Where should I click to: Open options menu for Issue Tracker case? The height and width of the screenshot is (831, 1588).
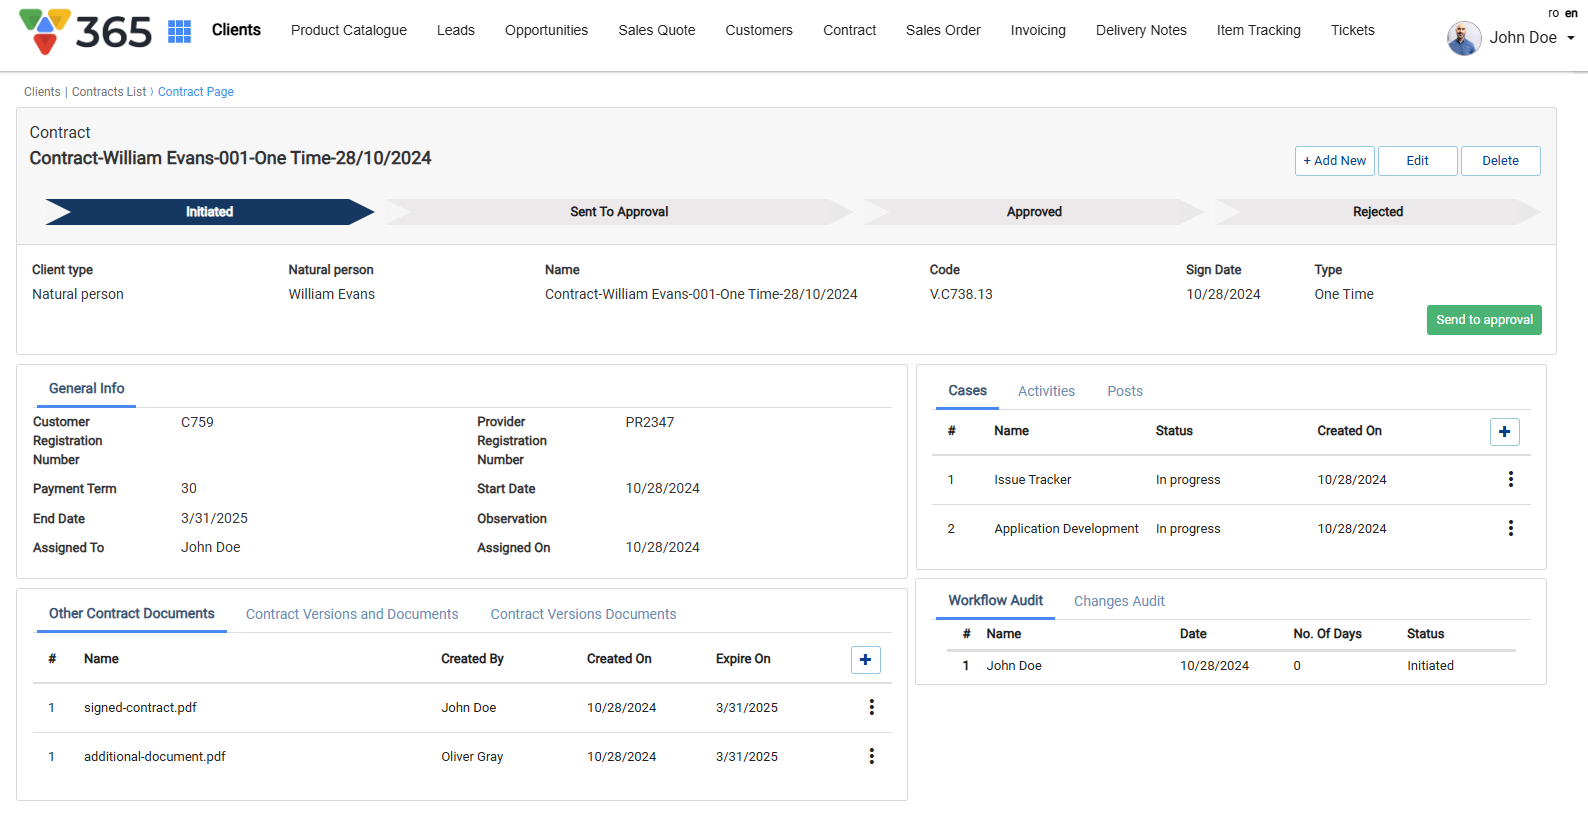[x=1510, y=480]
